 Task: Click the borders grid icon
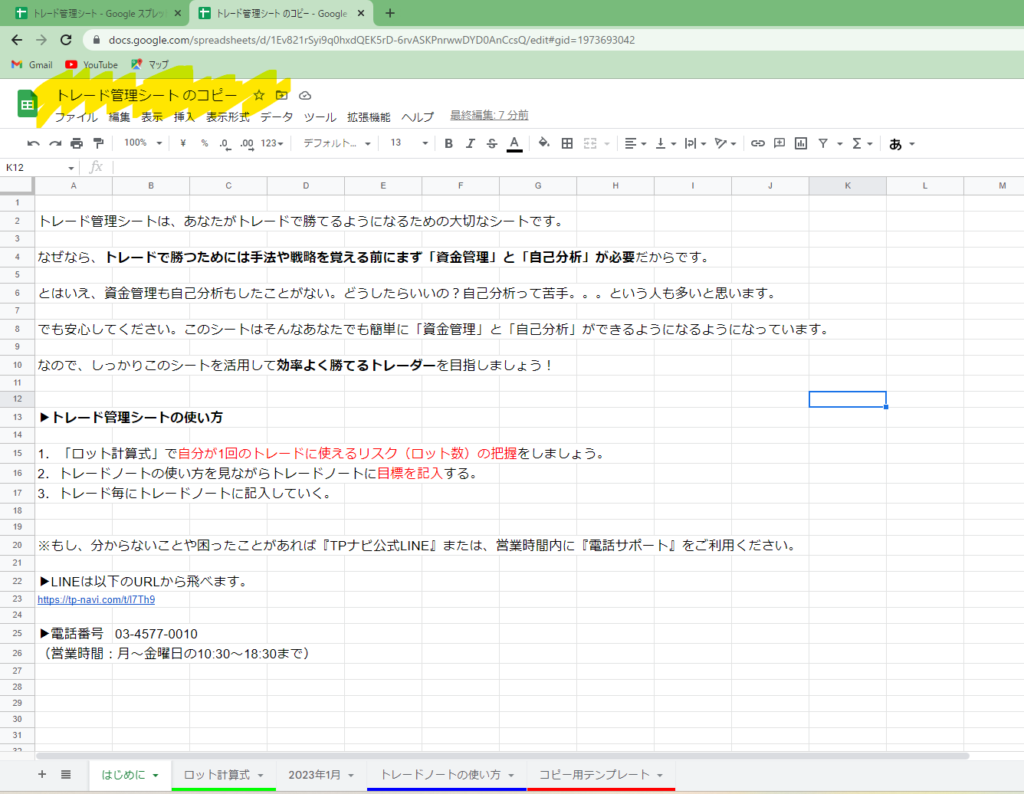tap(567, 144)
